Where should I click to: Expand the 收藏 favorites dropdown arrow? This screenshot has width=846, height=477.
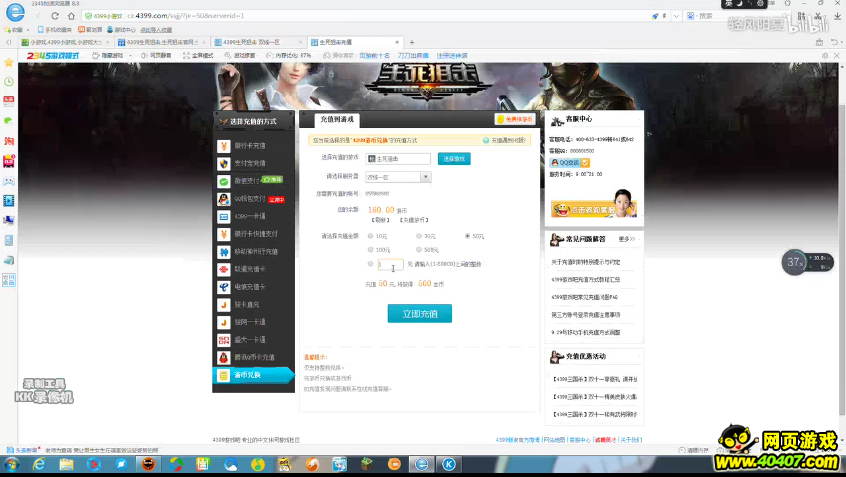(x=28, y=30)
